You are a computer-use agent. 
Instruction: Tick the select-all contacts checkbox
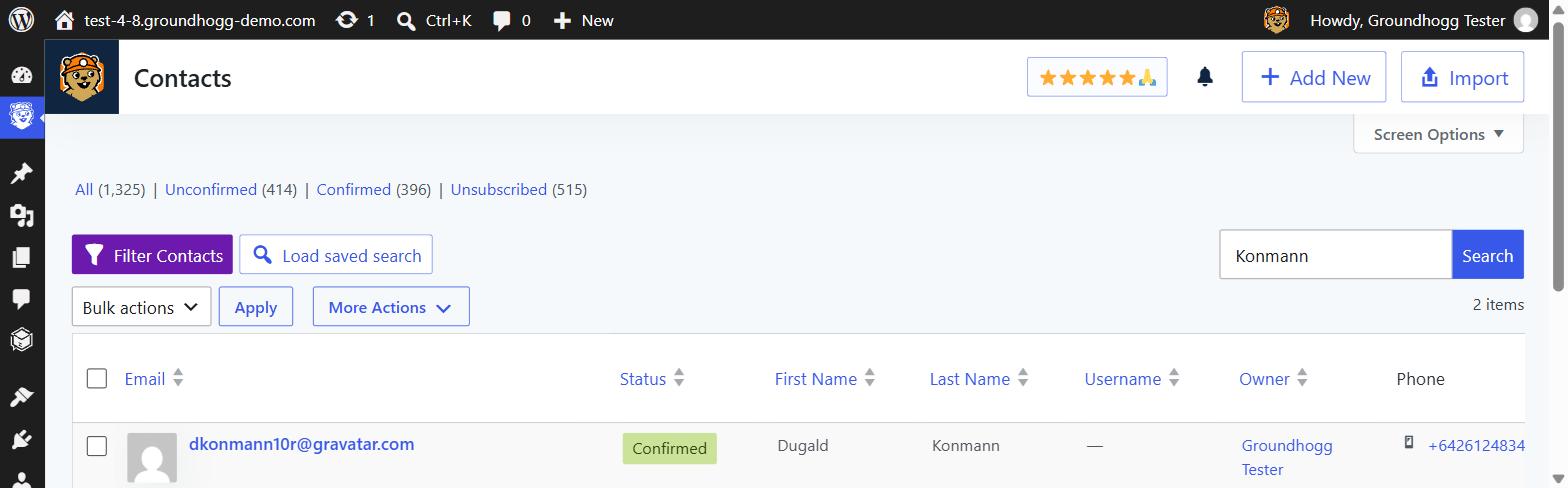click(x=97, y=378)
